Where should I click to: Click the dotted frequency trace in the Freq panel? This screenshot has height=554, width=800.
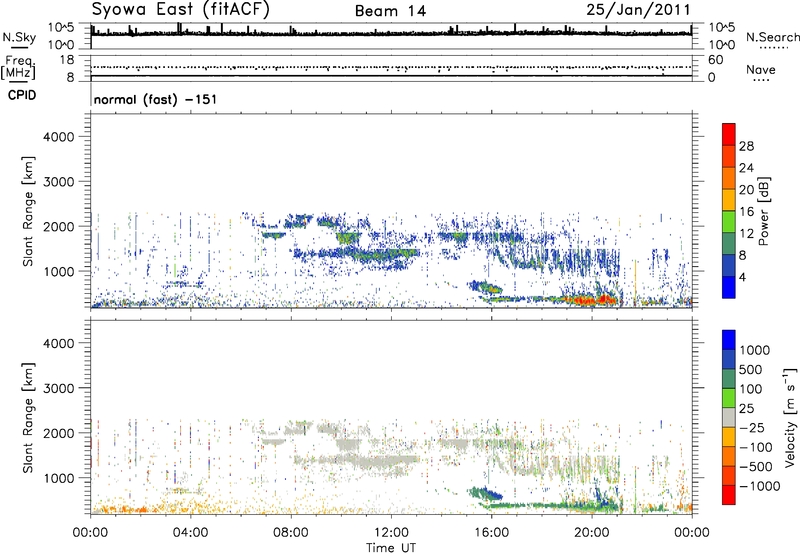(x=391, y=67)
